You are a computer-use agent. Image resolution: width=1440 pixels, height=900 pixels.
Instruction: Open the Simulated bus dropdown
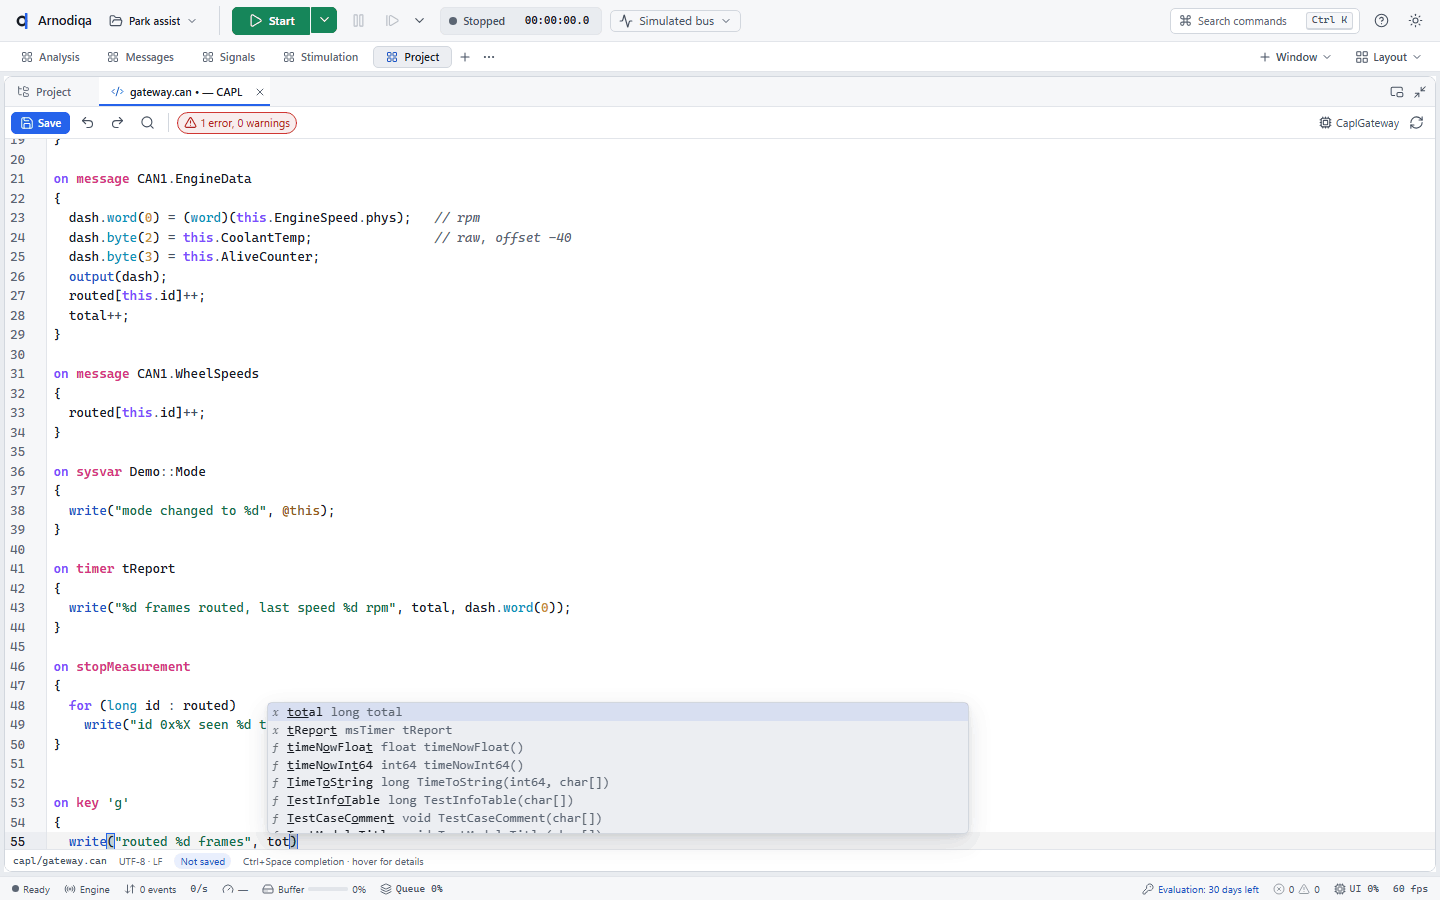pos(676,21)
